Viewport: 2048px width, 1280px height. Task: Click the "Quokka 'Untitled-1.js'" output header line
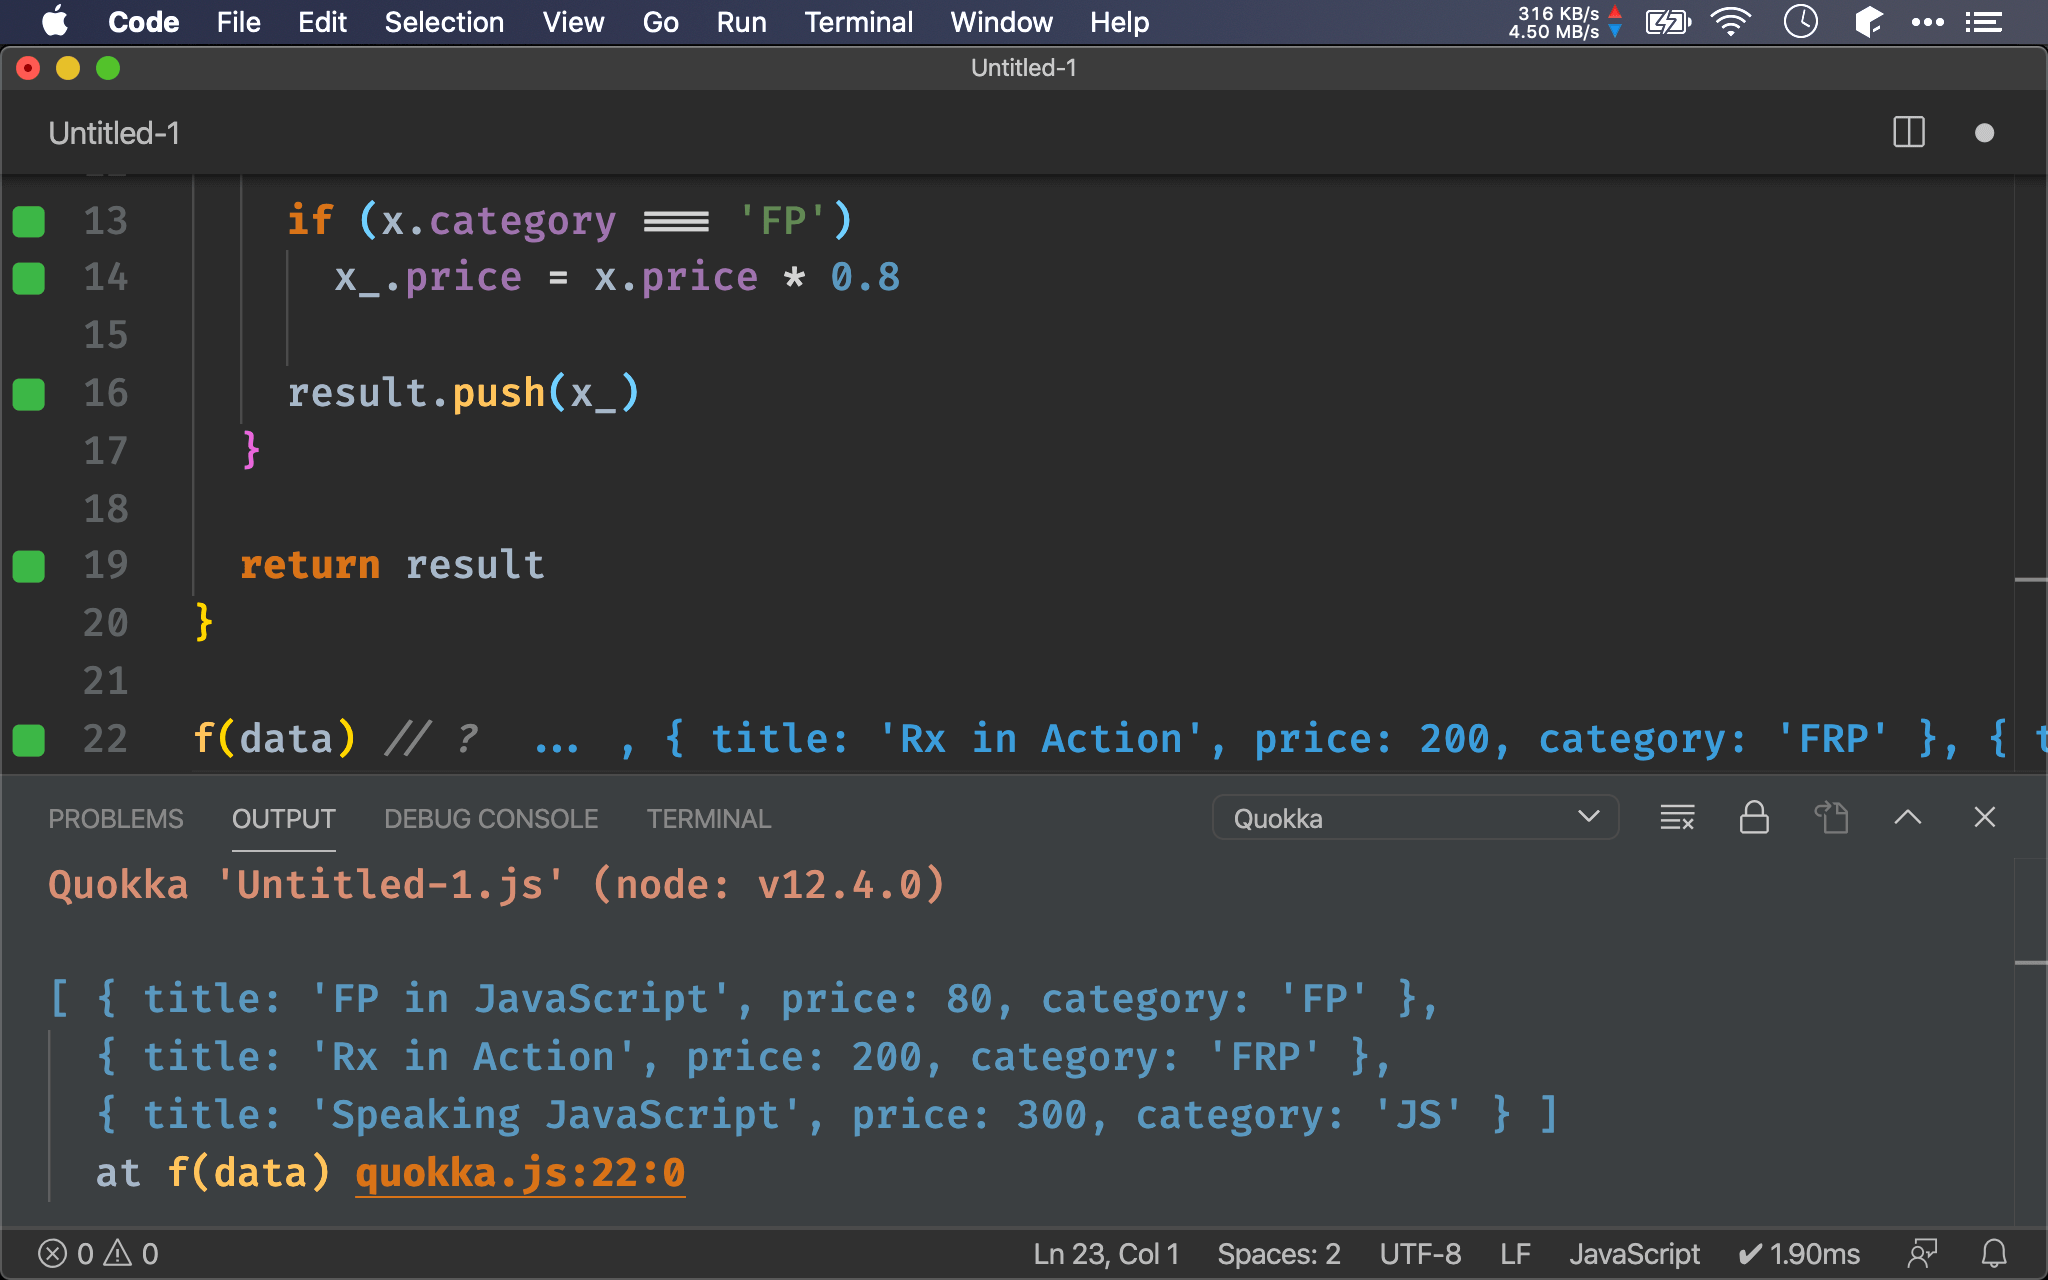pyautogui.click(x=496, y=885)
